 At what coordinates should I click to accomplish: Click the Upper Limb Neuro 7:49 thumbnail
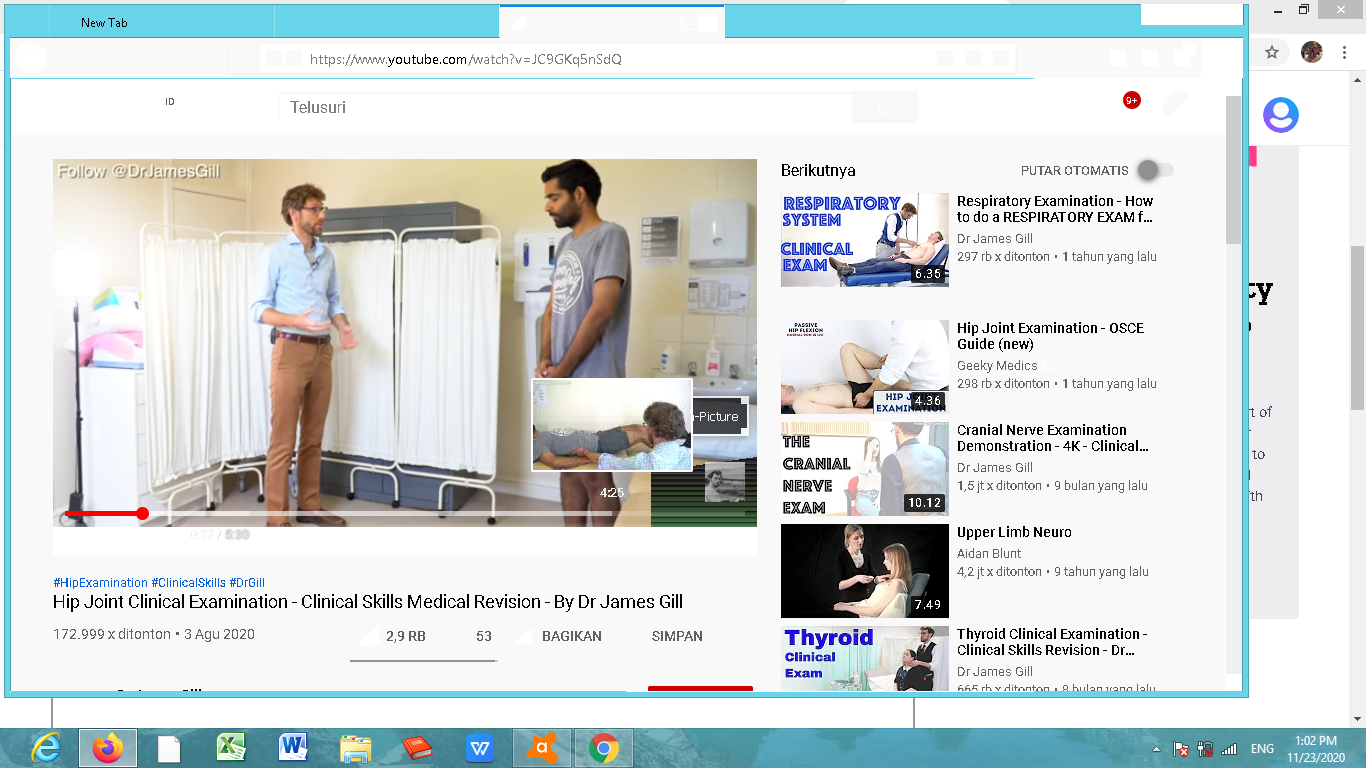pyautogui.click(x=865, y=571)
